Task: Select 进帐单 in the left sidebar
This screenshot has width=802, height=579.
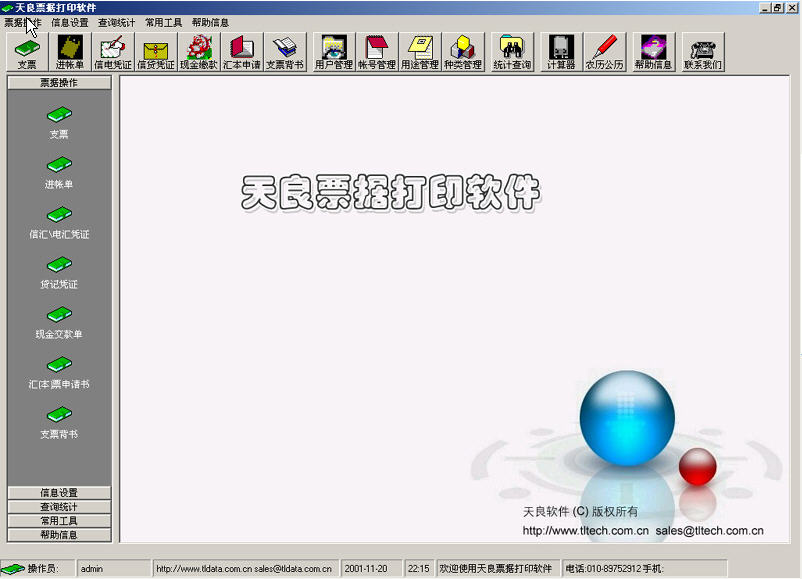Action: (59, 173)
